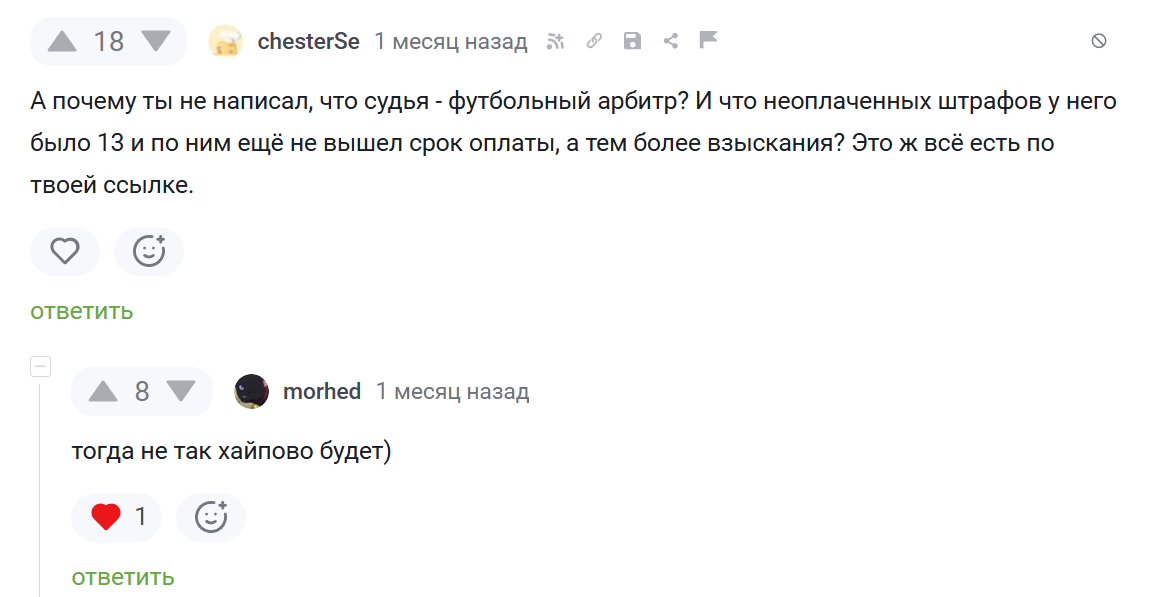The height and width of the screenshot is (597, 1150).
Task: Click the ignore icon on chesterSe's comment
Action: coord(1098,41)
